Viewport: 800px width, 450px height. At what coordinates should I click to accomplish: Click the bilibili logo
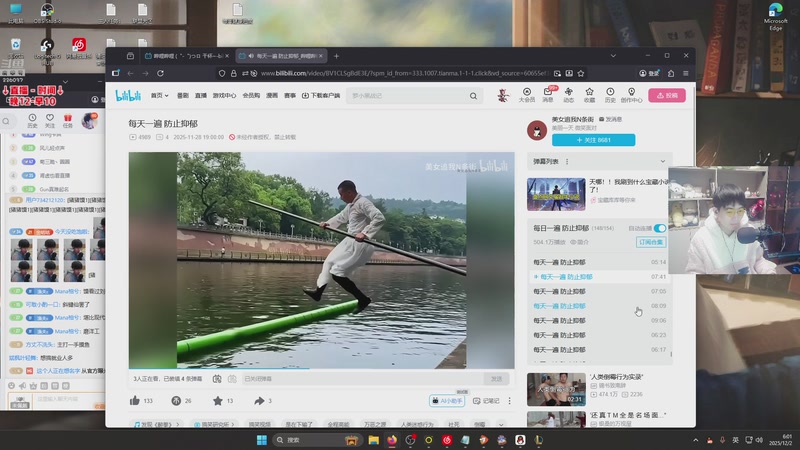coord(128,95)
